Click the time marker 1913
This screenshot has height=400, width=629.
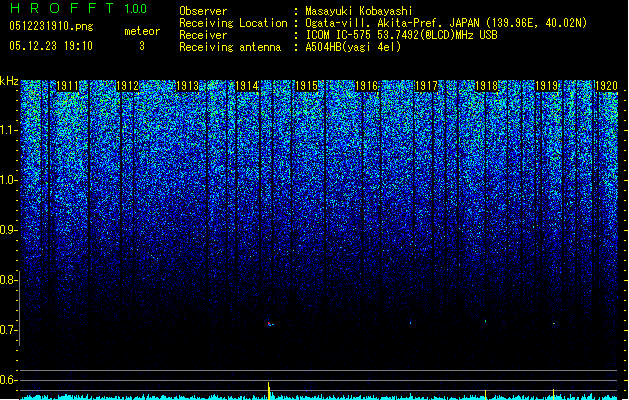pyautogui.click(x=187, y=86)
